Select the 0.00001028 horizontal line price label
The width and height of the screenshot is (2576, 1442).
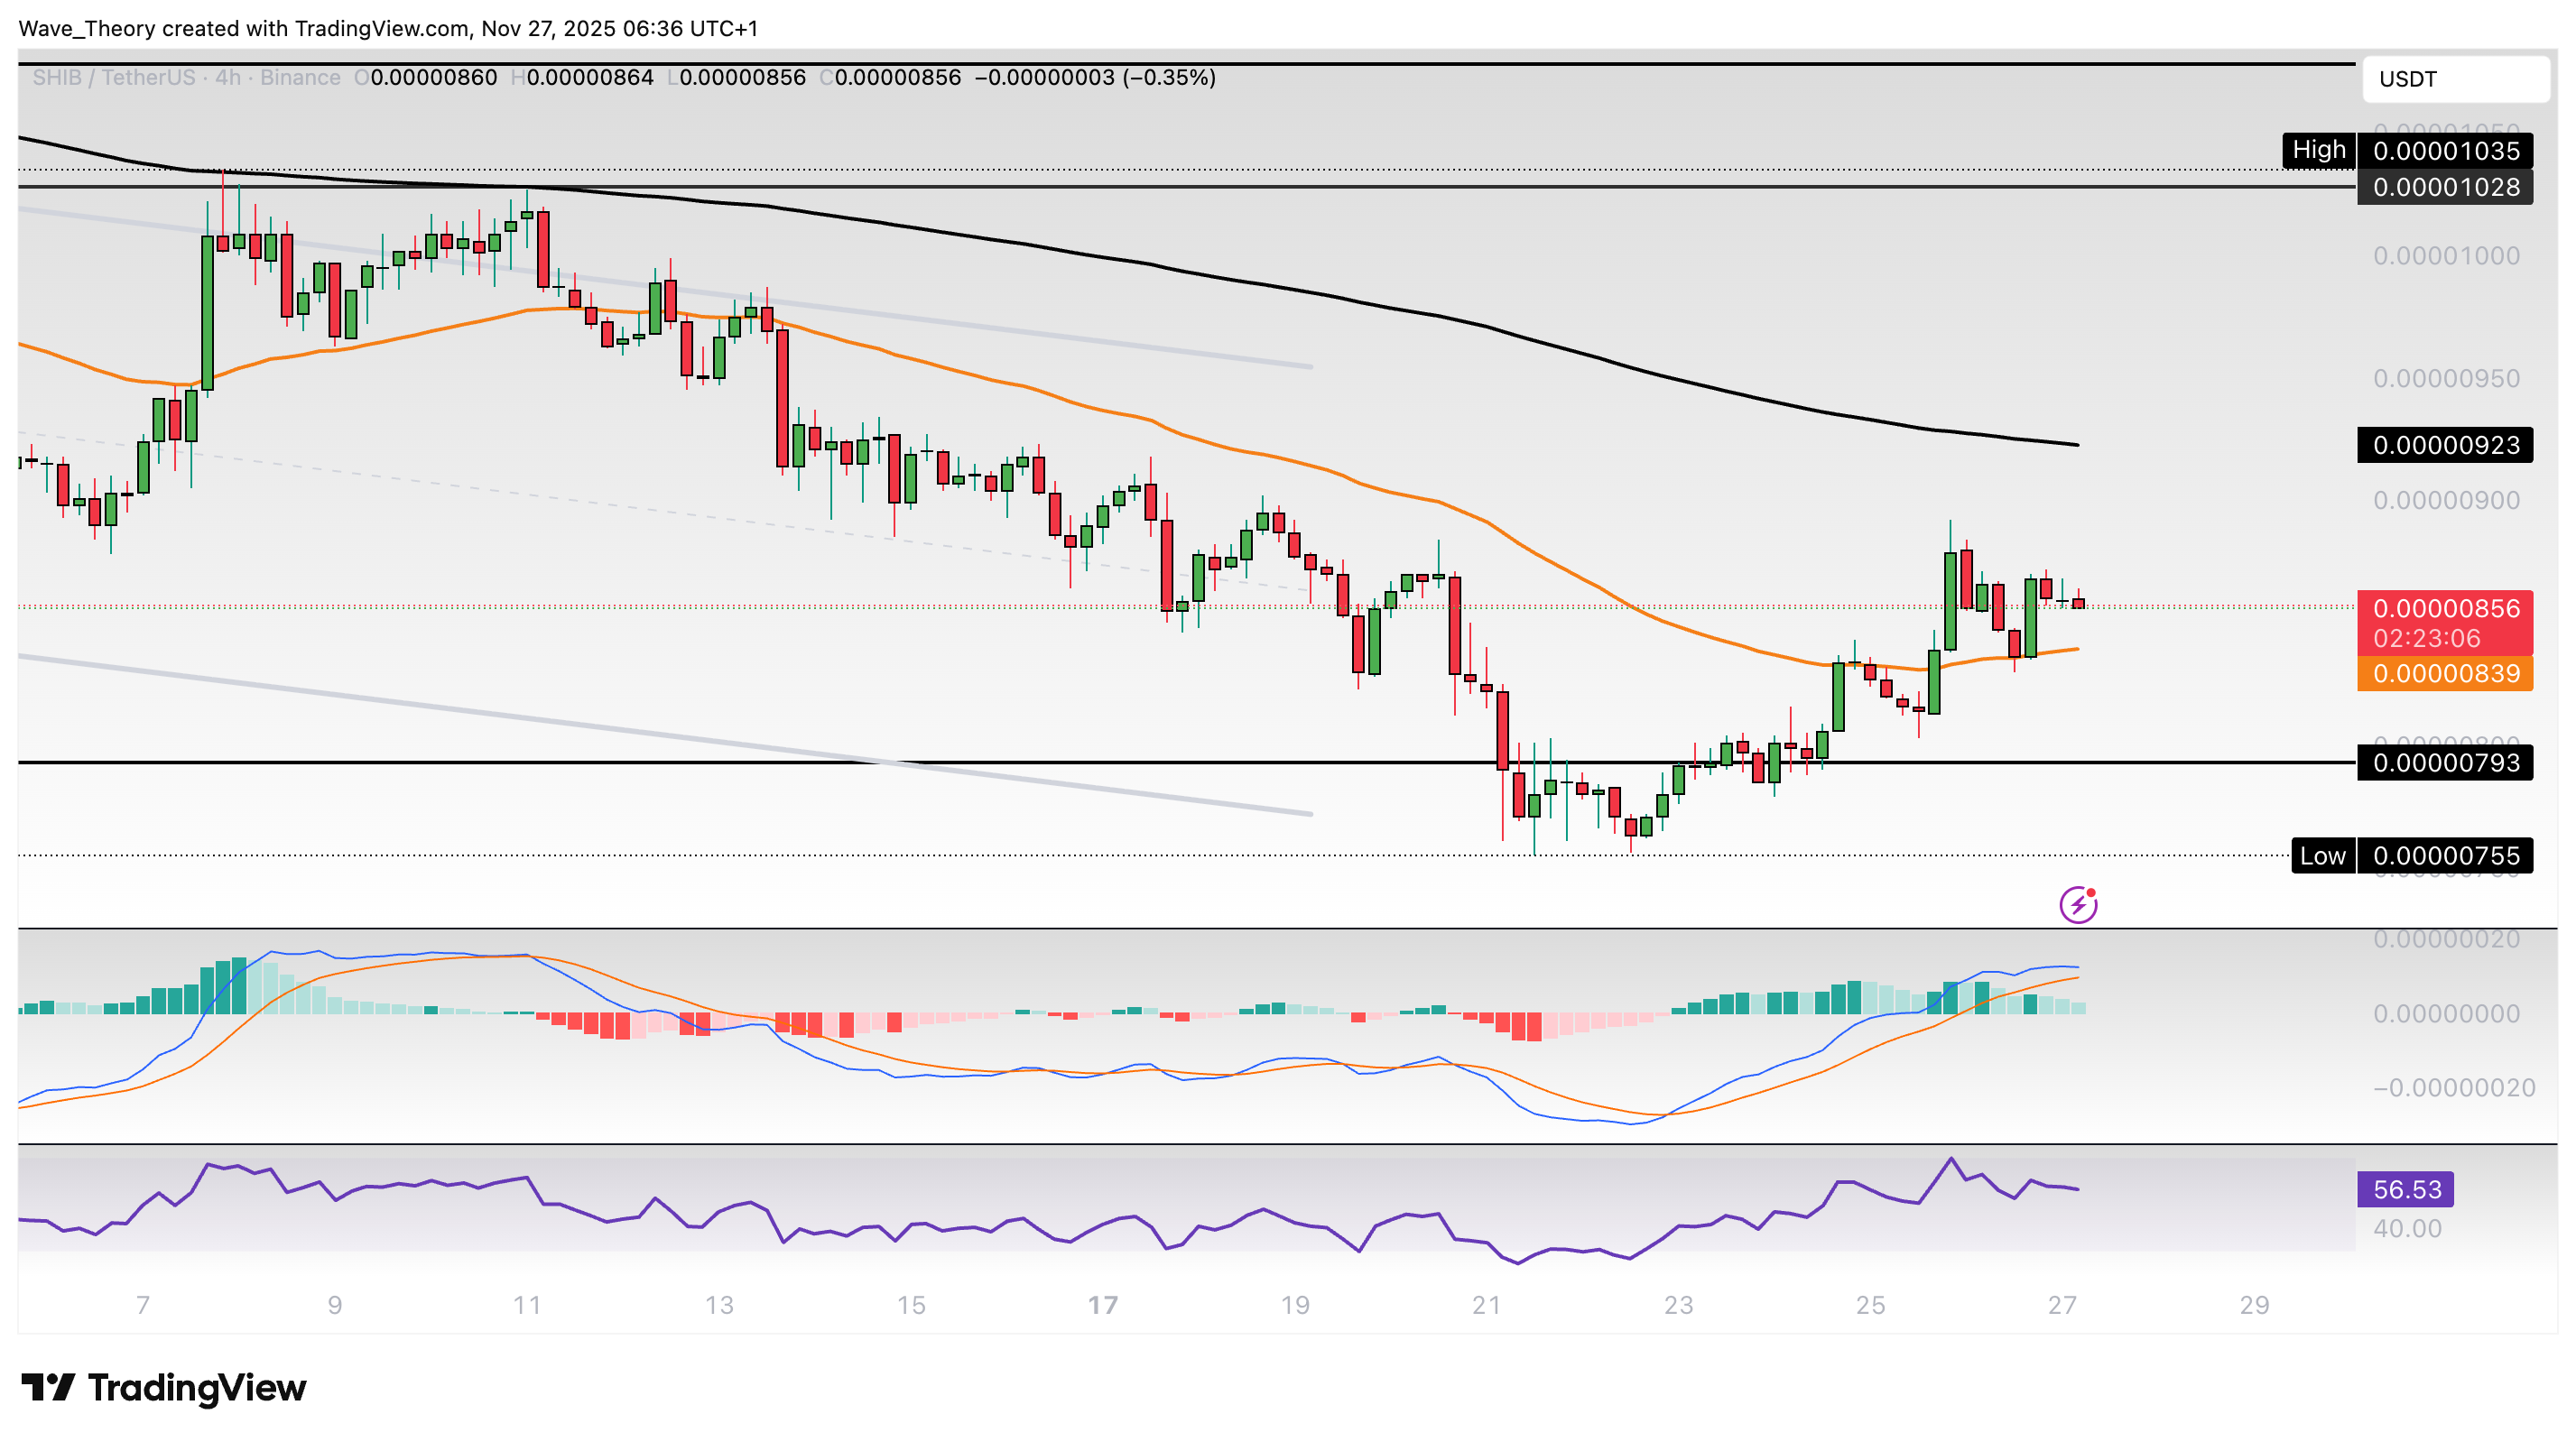[2445, 187]
